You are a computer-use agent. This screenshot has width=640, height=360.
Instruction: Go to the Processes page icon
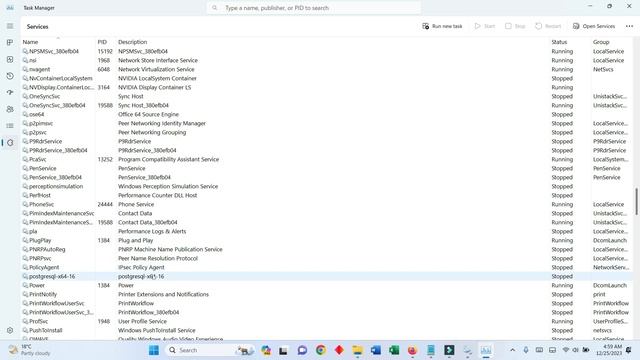pos(10,42)
